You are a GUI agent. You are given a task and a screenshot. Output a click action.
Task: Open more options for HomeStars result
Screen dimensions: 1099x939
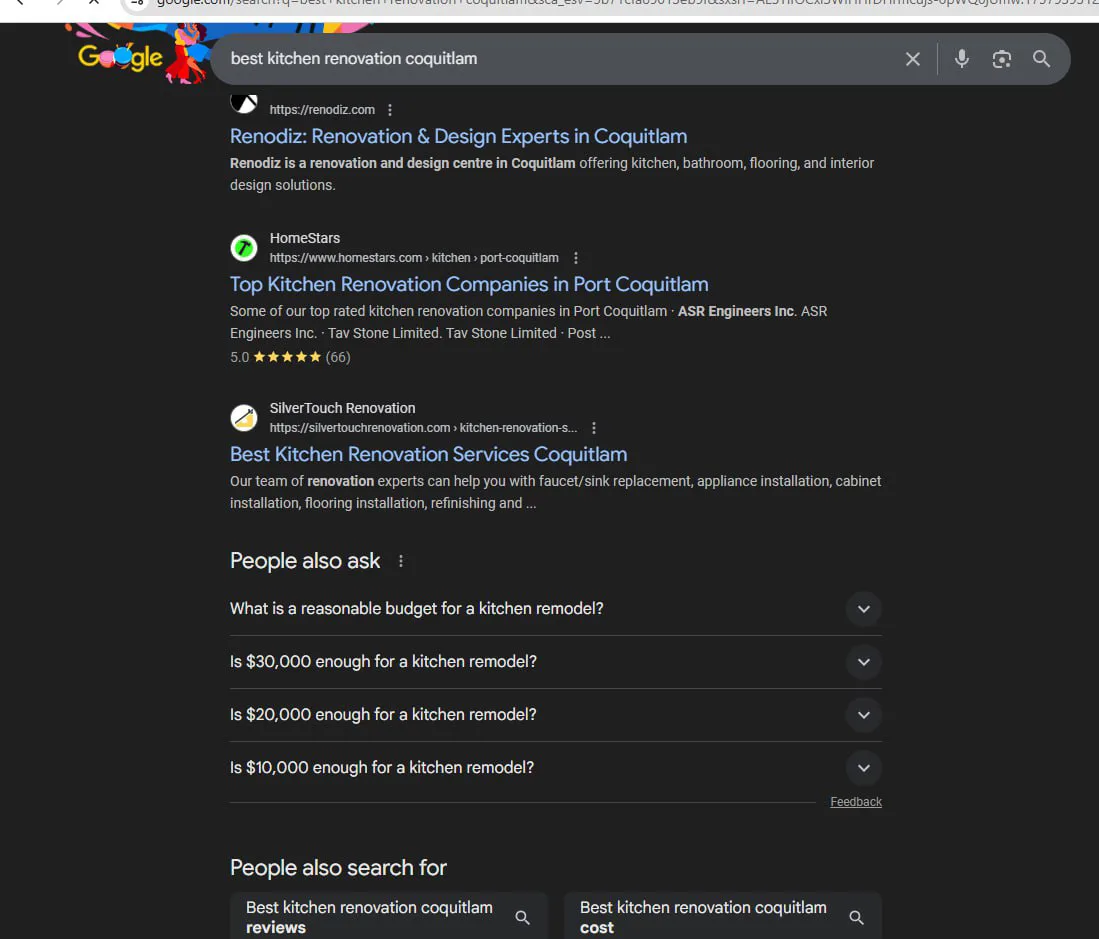[x=576, y=258]
